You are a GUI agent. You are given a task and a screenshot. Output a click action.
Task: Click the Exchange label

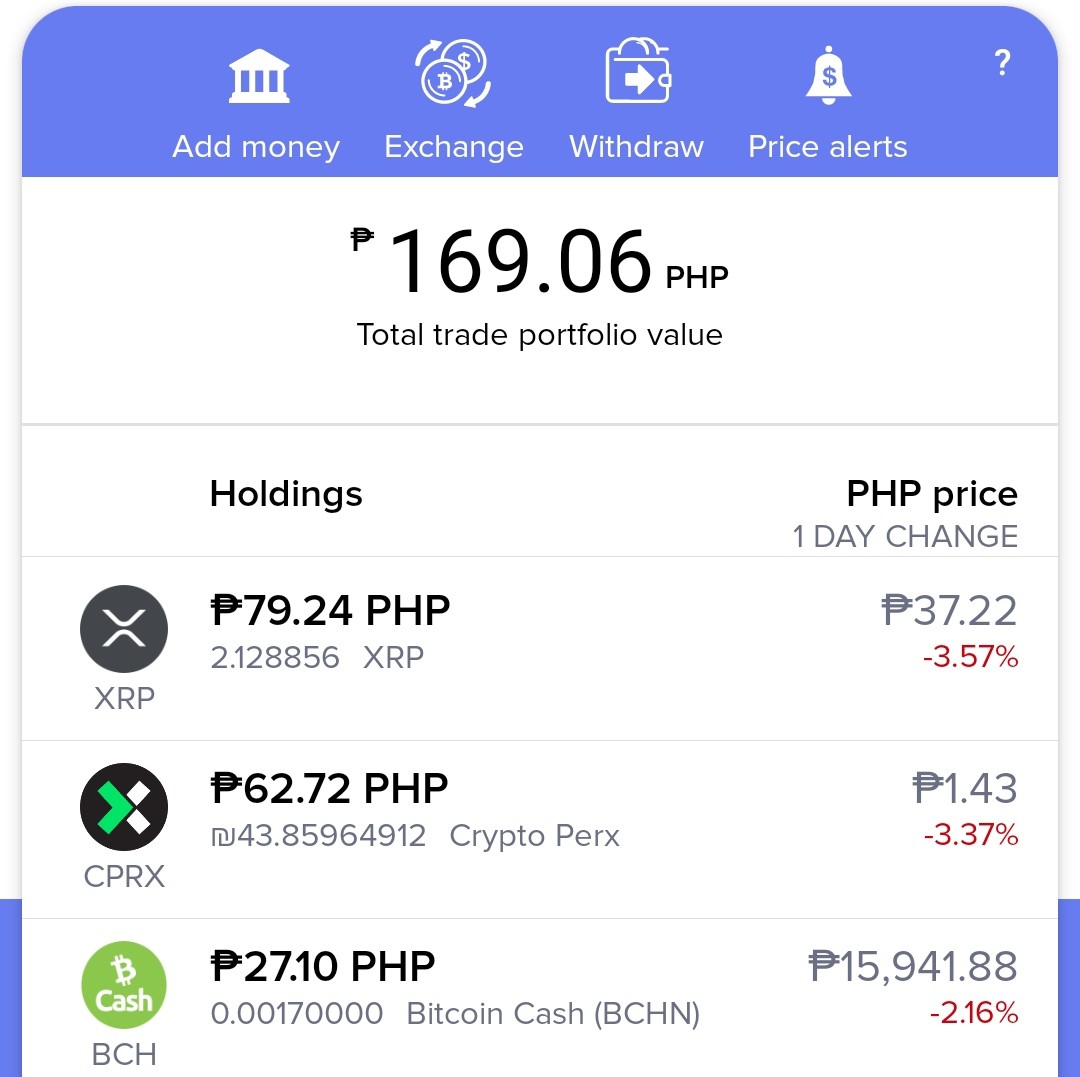pos(454,147)
